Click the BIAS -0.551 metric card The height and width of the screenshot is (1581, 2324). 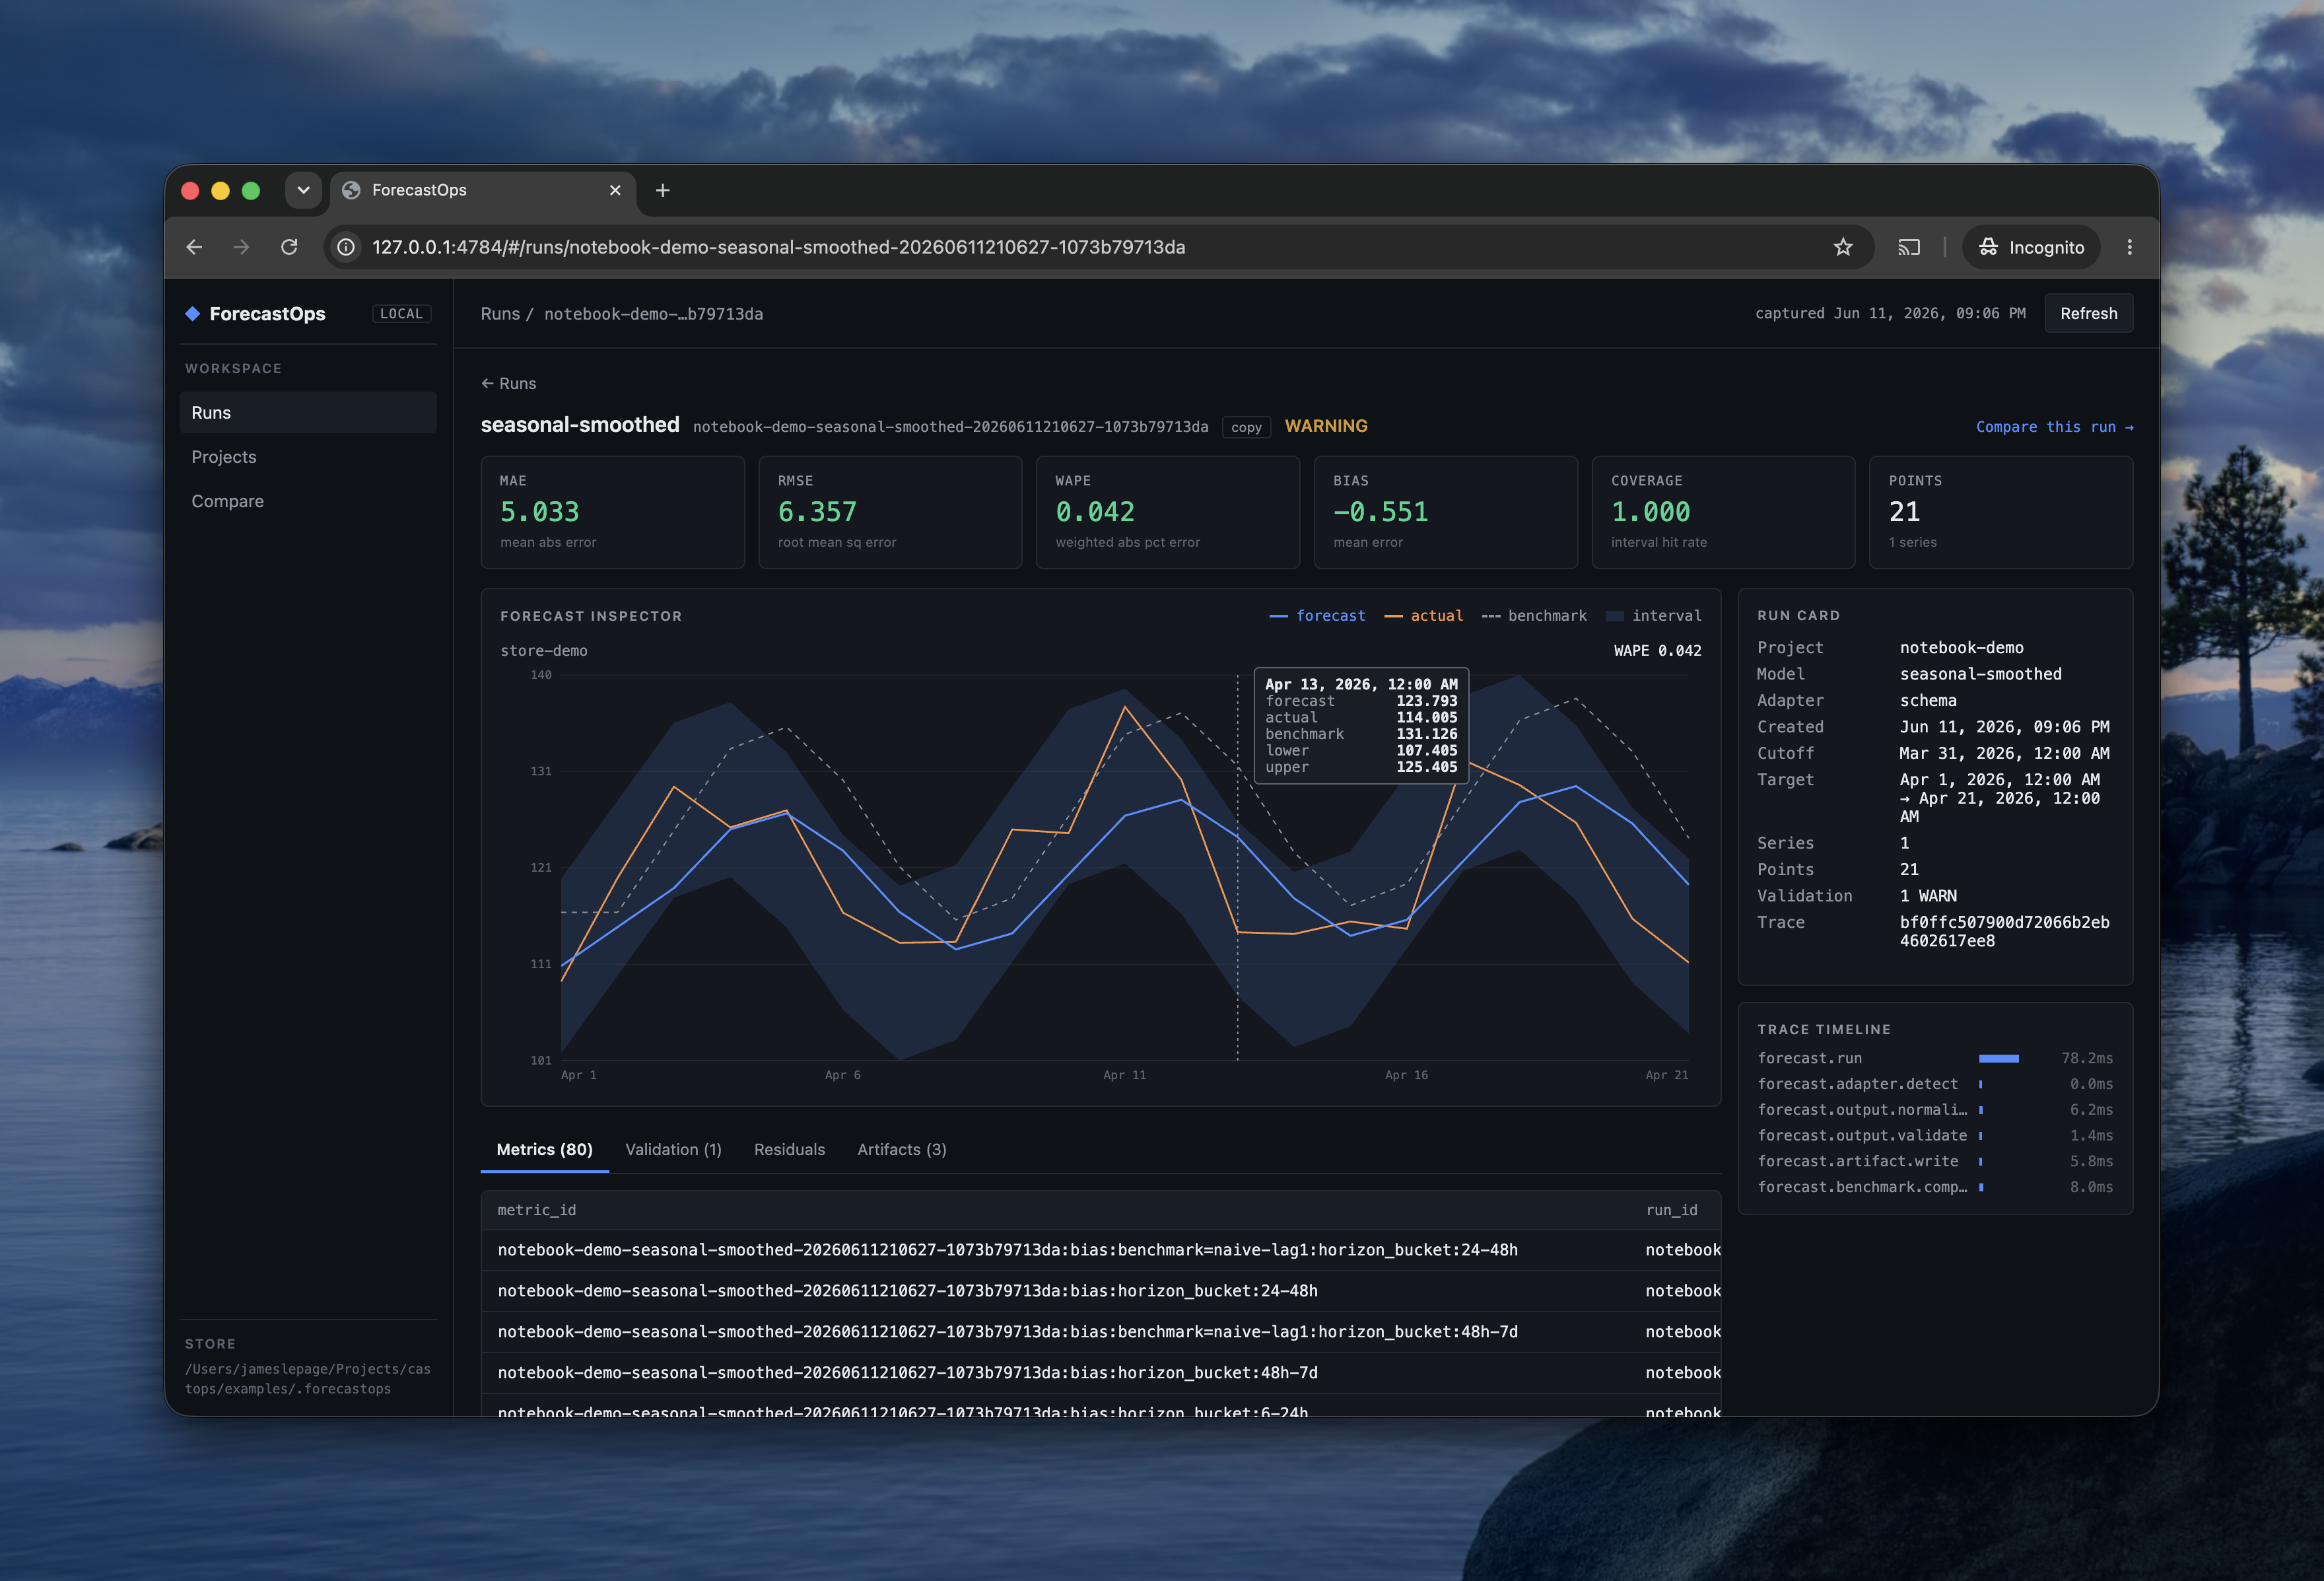pyautogui.click(x=1446, y=513)
